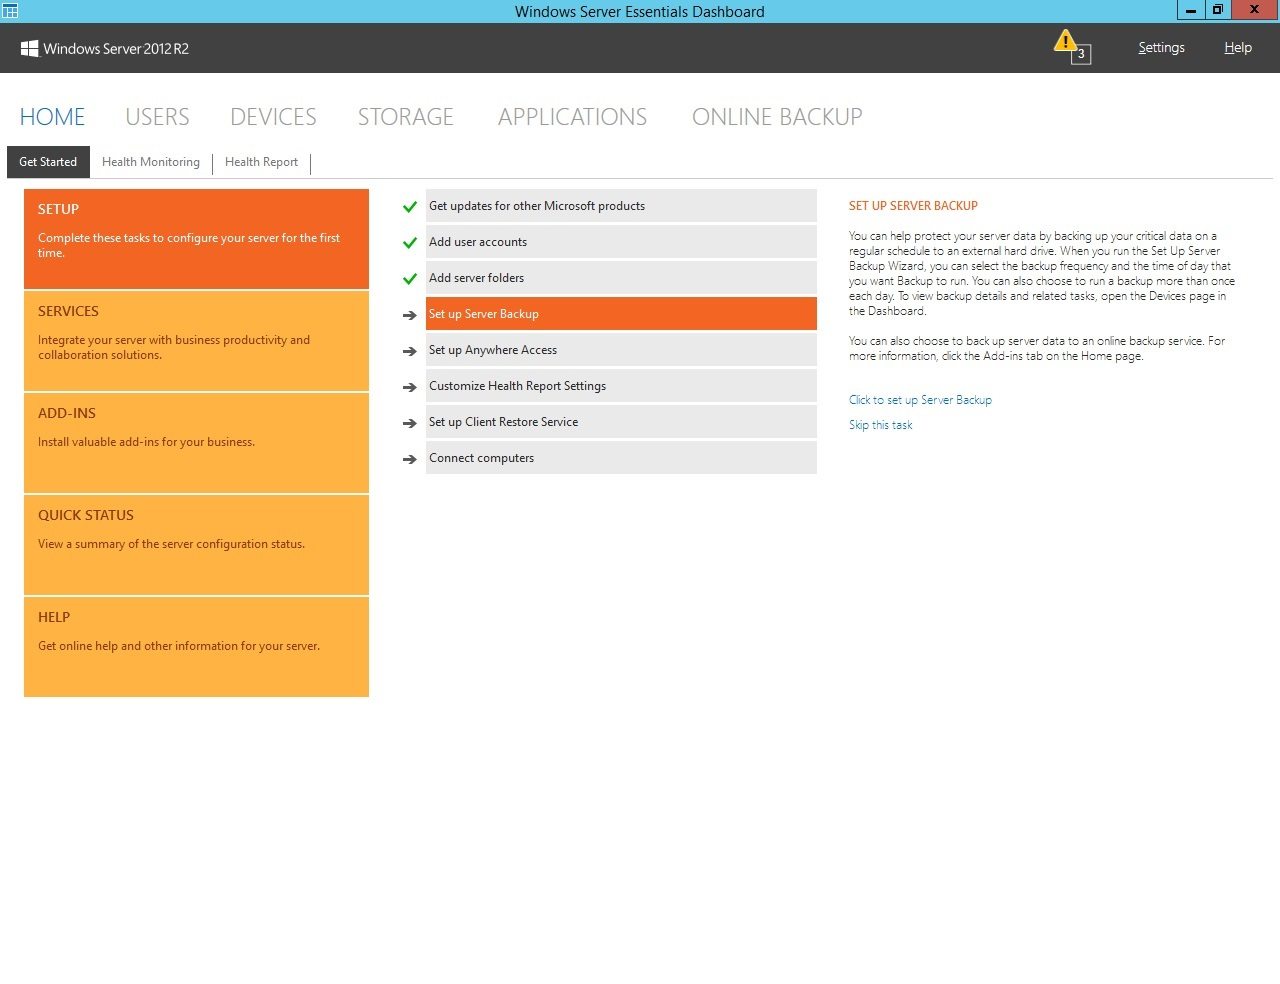Click the SET UP SERVER BACKUP heading
The image size is (1280, 984).
pos(913,206)
